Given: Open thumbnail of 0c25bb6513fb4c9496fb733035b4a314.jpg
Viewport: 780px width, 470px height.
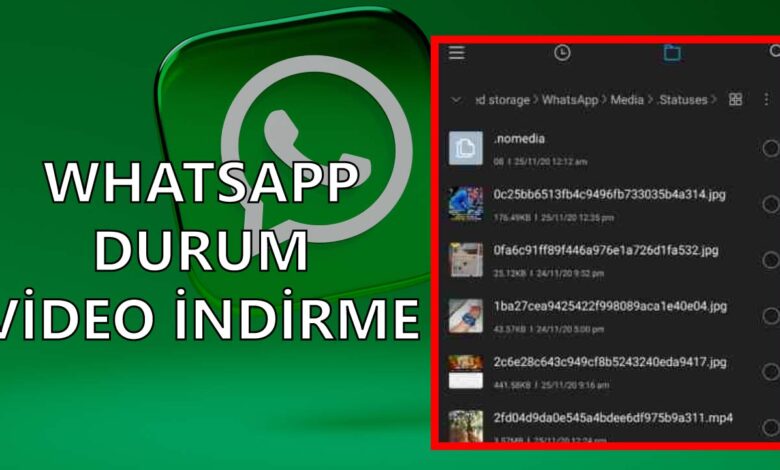Looking at the screenshot, I should click(x=466, y=204).
